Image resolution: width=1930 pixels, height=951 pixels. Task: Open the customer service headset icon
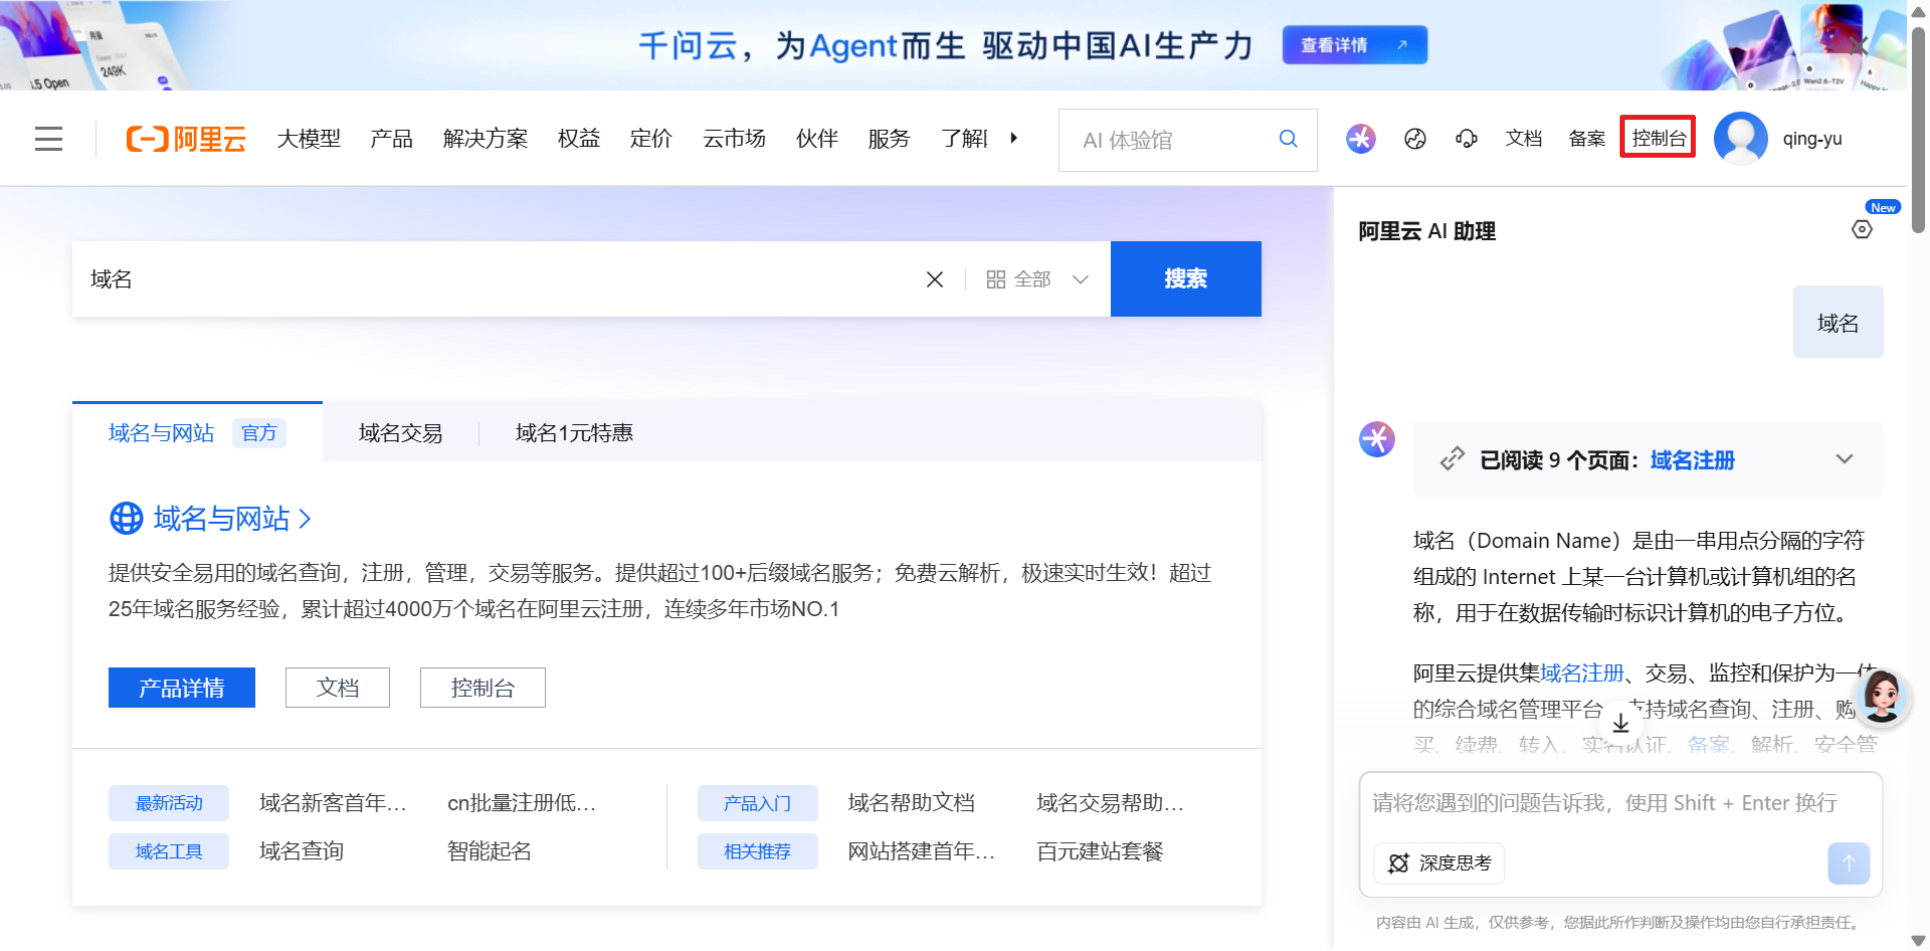pyautogui.click(x=1466, y=139)
